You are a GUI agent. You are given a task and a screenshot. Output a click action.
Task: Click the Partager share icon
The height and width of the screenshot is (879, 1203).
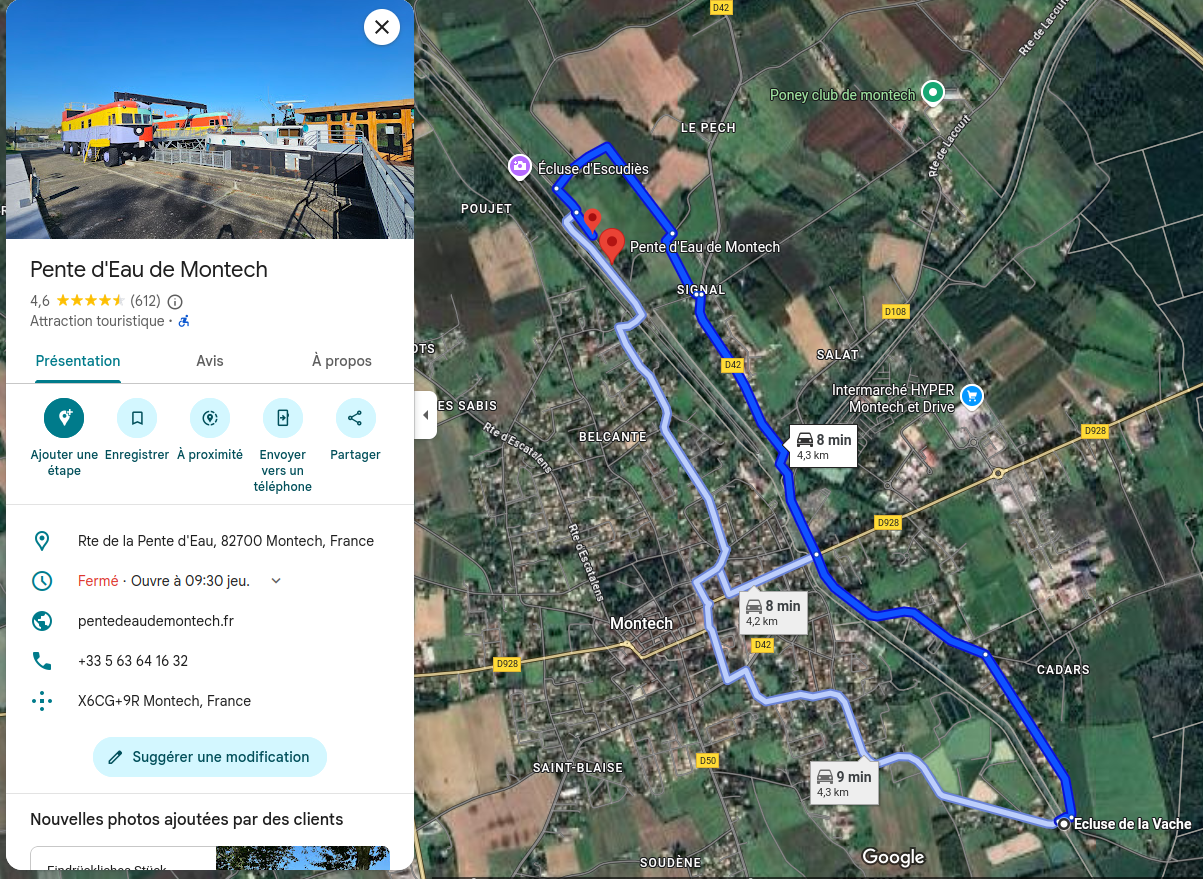pyautogui.click(x=355, y=418)
